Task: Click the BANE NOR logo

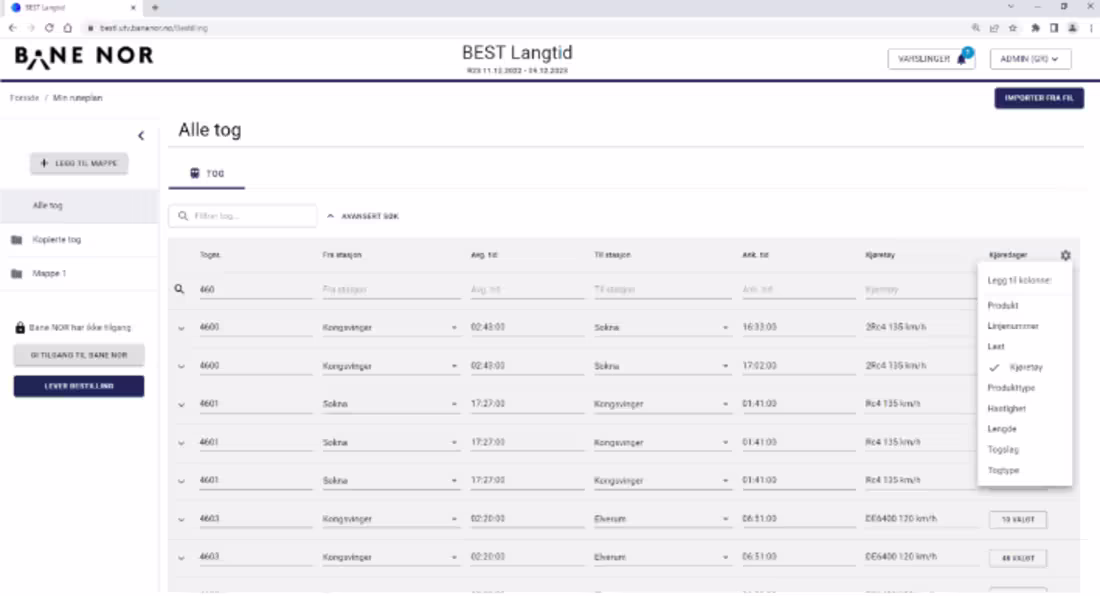Action: click(83, 56)
